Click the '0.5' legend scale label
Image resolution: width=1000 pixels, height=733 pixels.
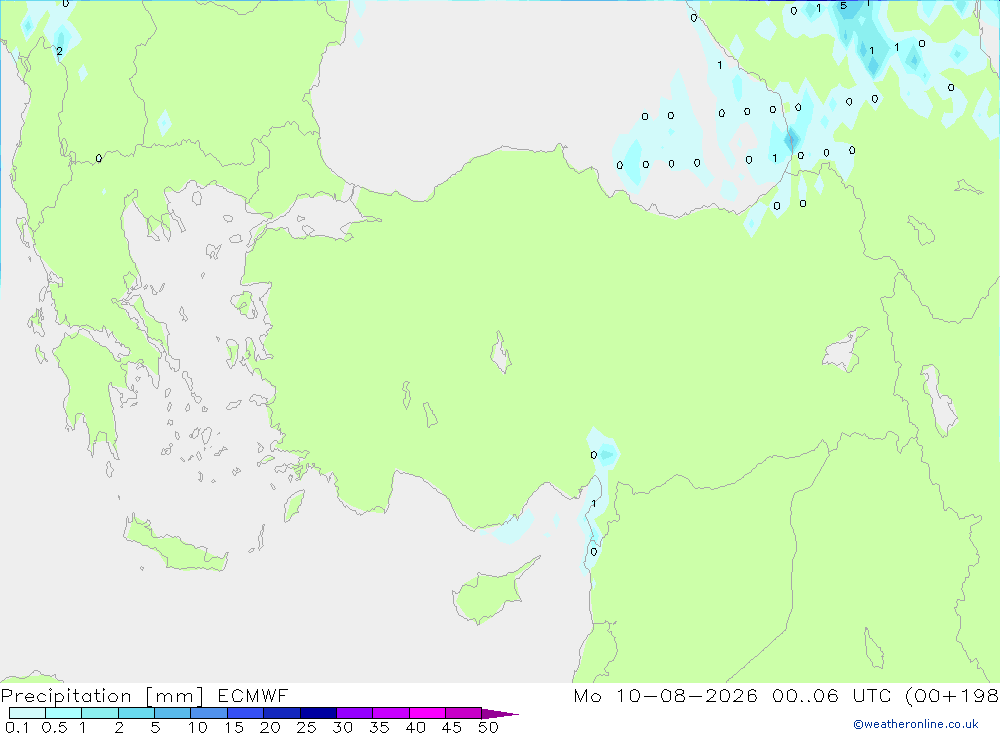point(54,727)
